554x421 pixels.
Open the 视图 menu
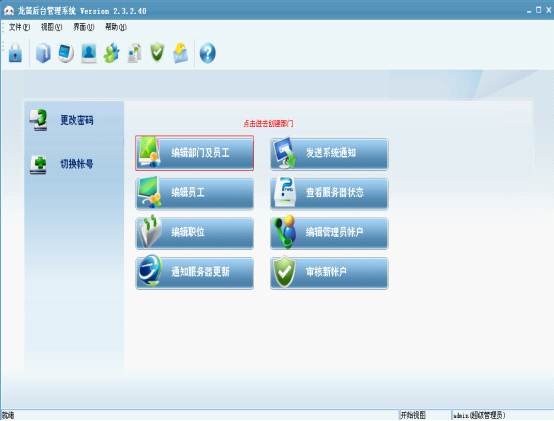click(51, 27)
